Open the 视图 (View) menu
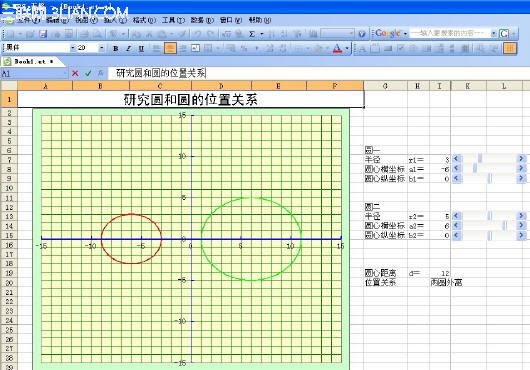Screen dimensions: 530x370 tap(86, 20)
